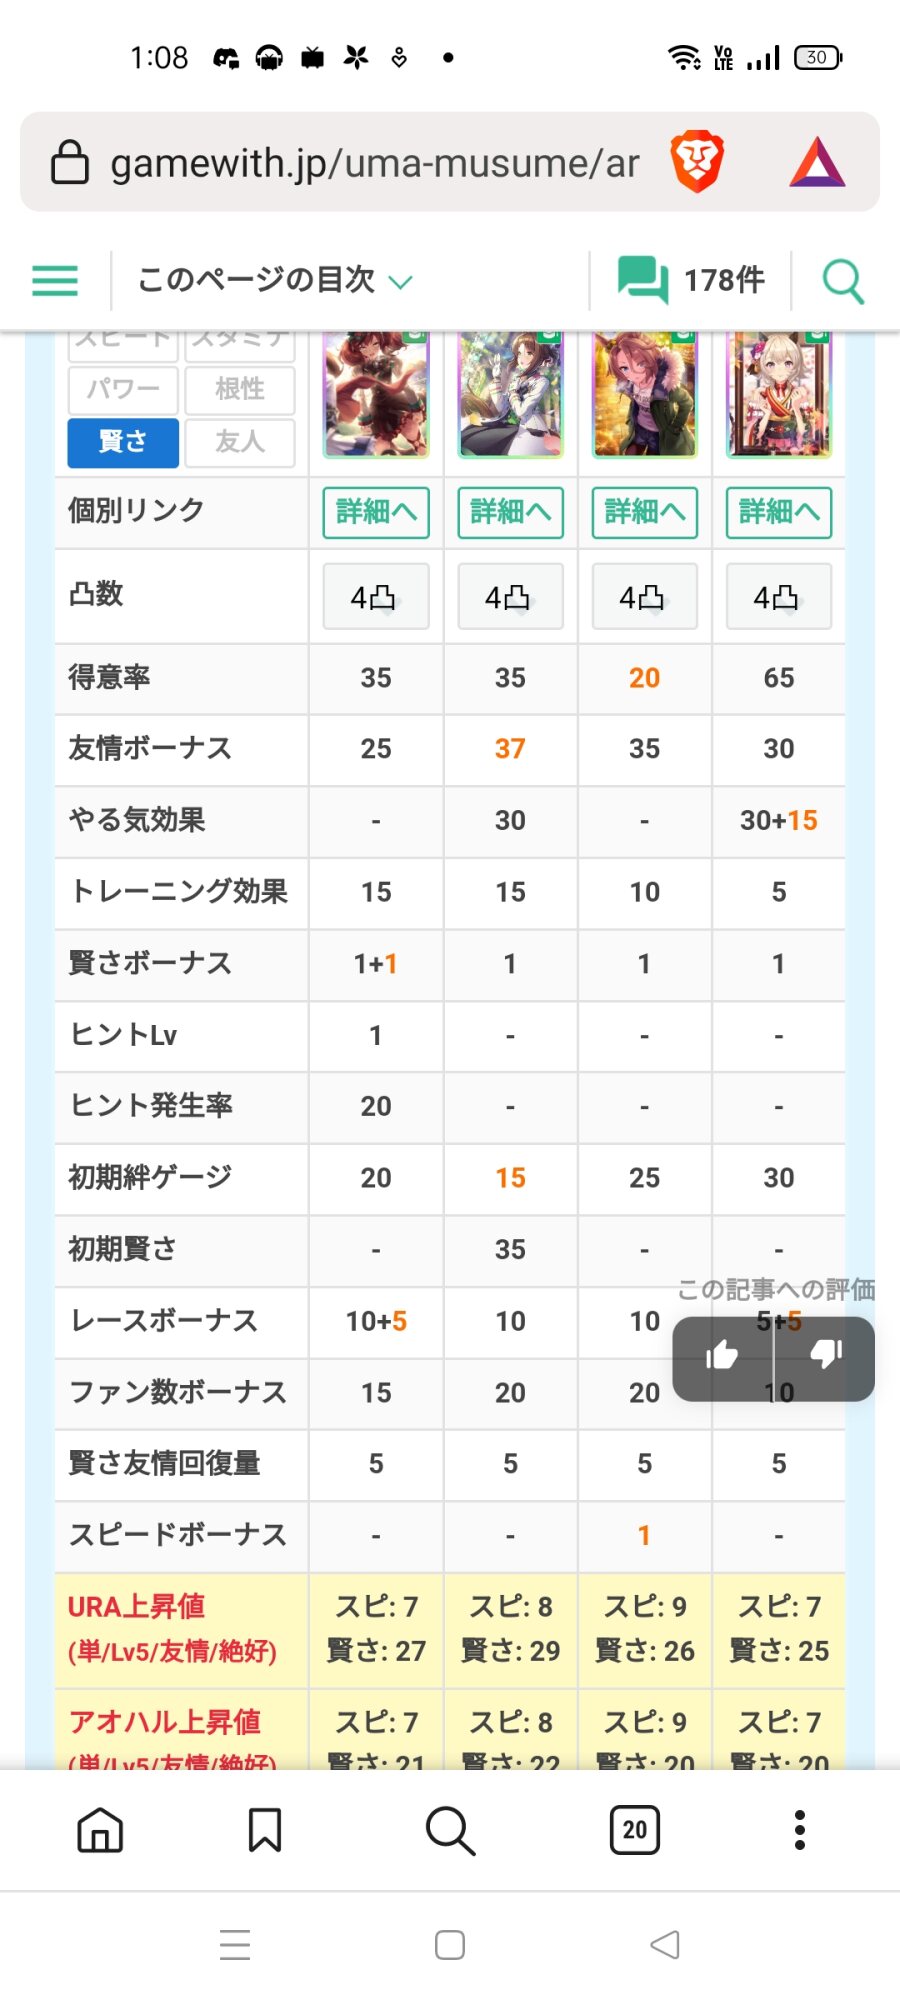
Task: Open bookmarks from bottom toolbar
Action: click(265, 1830)
